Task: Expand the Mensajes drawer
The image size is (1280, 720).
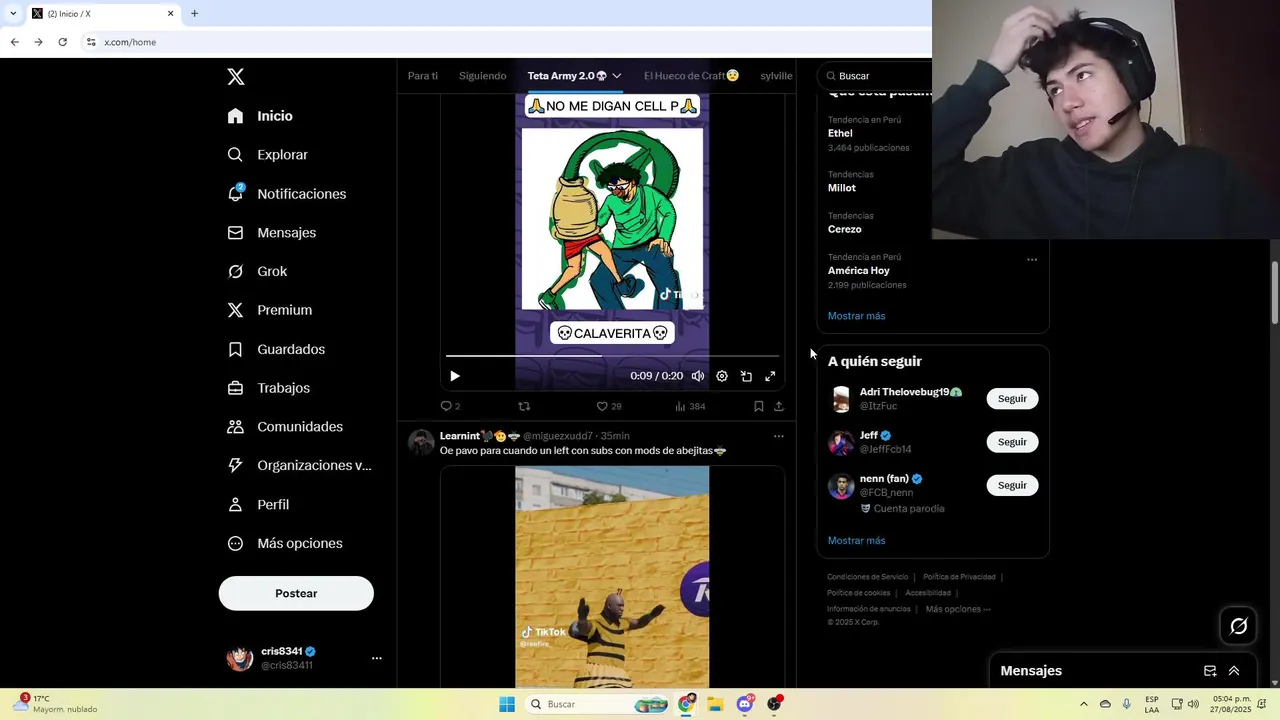Action: [1234, 671]
